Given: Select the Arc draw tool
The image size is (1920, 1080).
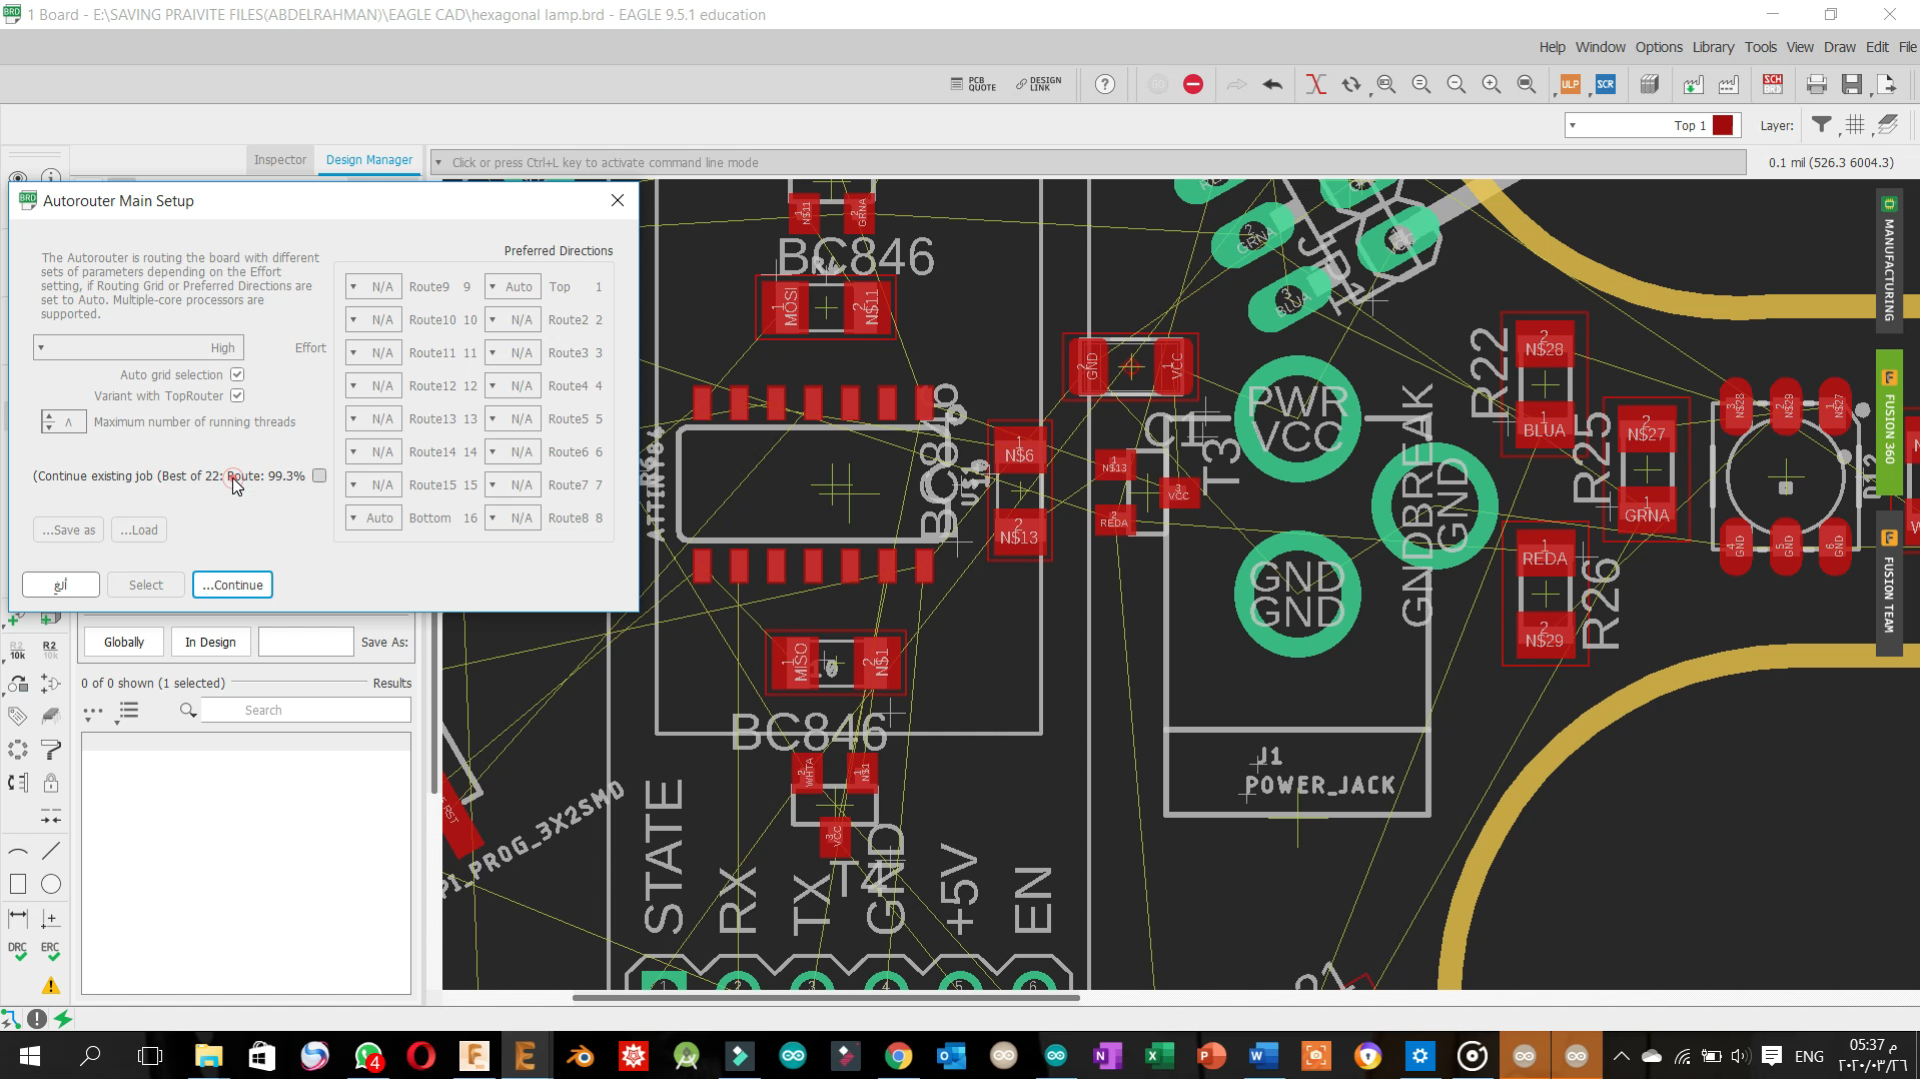Looking at the screenshot, I should click(x=18, y=851).
